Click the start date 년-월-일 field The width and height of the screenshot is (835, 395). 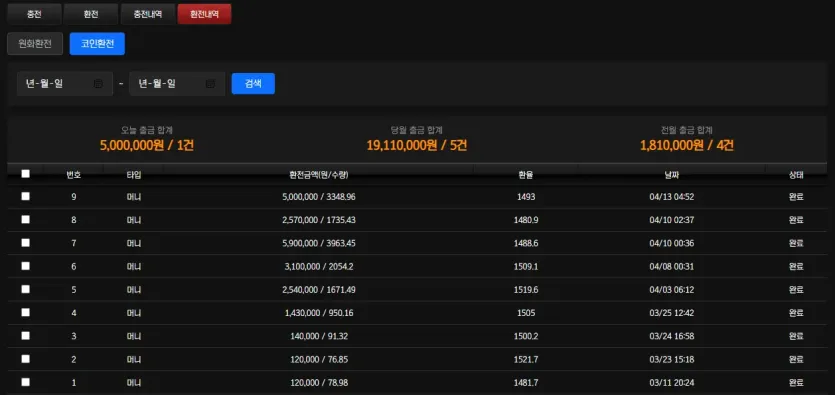[x=65, y=84]
